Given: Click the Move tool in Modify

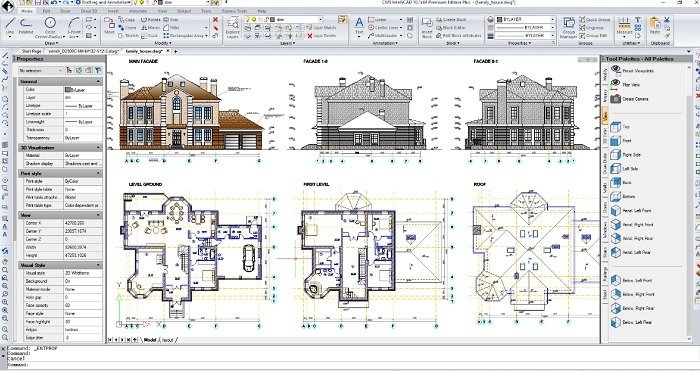Looking at the screenshot, I should [x=109, y=26].
